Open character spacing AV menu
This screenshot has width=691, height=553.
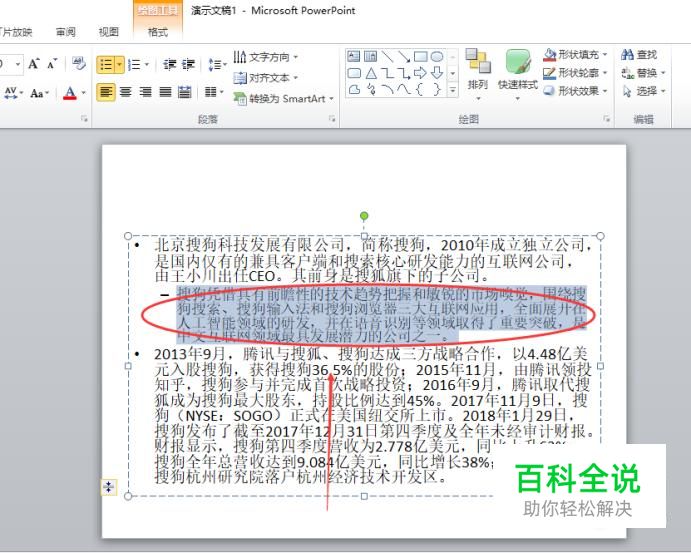(12, 93)
